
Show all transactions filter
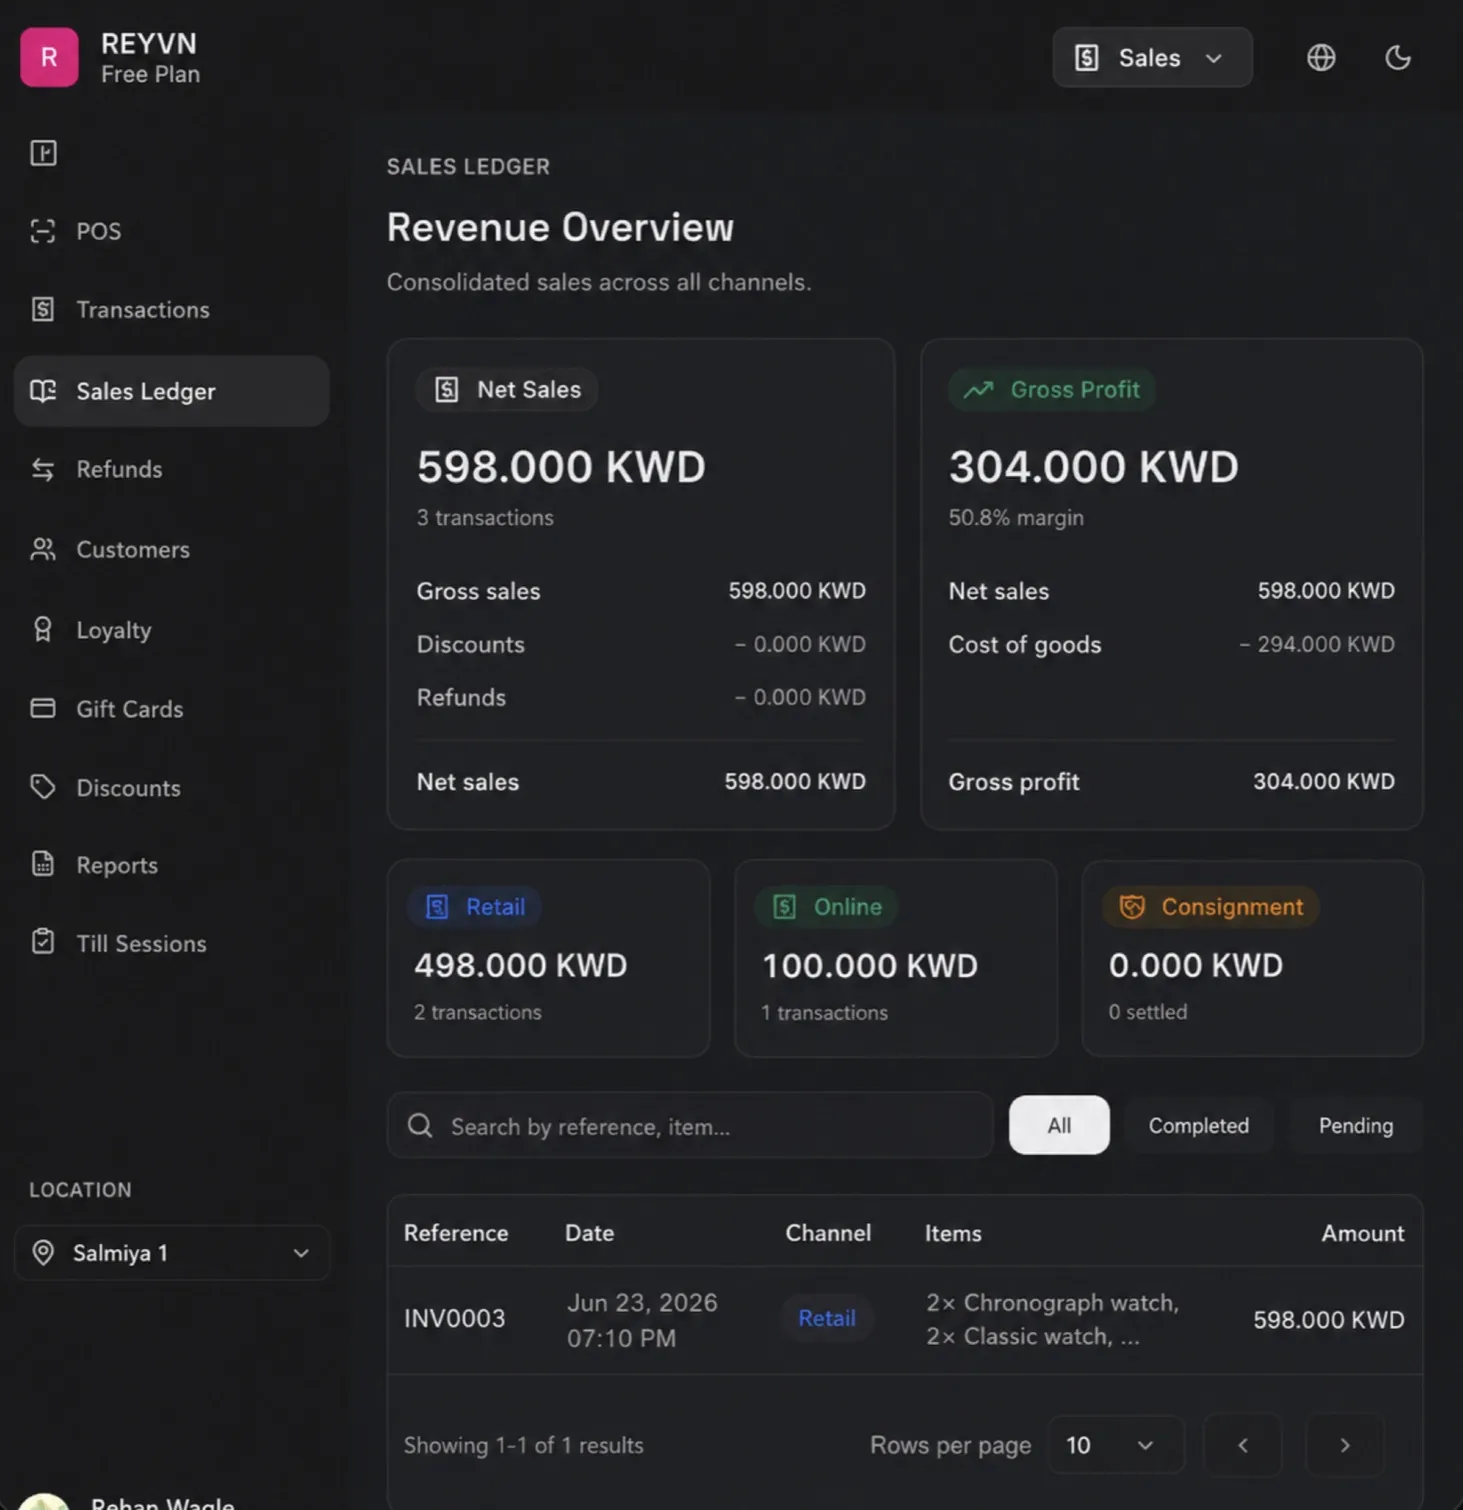point(1059,1125)
